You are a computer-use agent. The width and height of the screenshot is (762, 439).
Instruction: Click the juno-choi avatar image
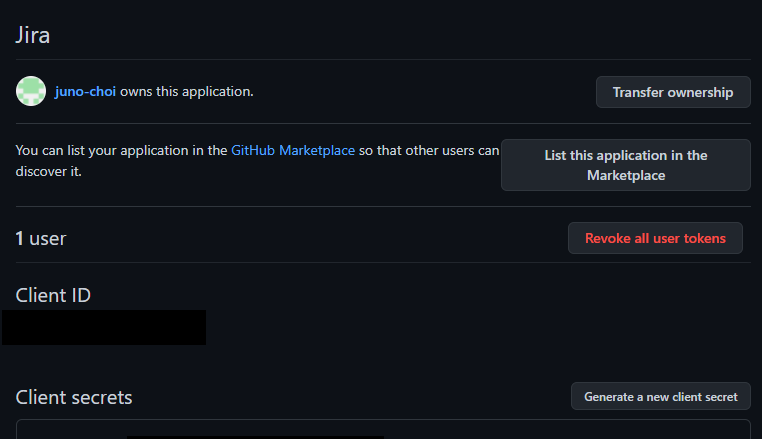point(31,91)
